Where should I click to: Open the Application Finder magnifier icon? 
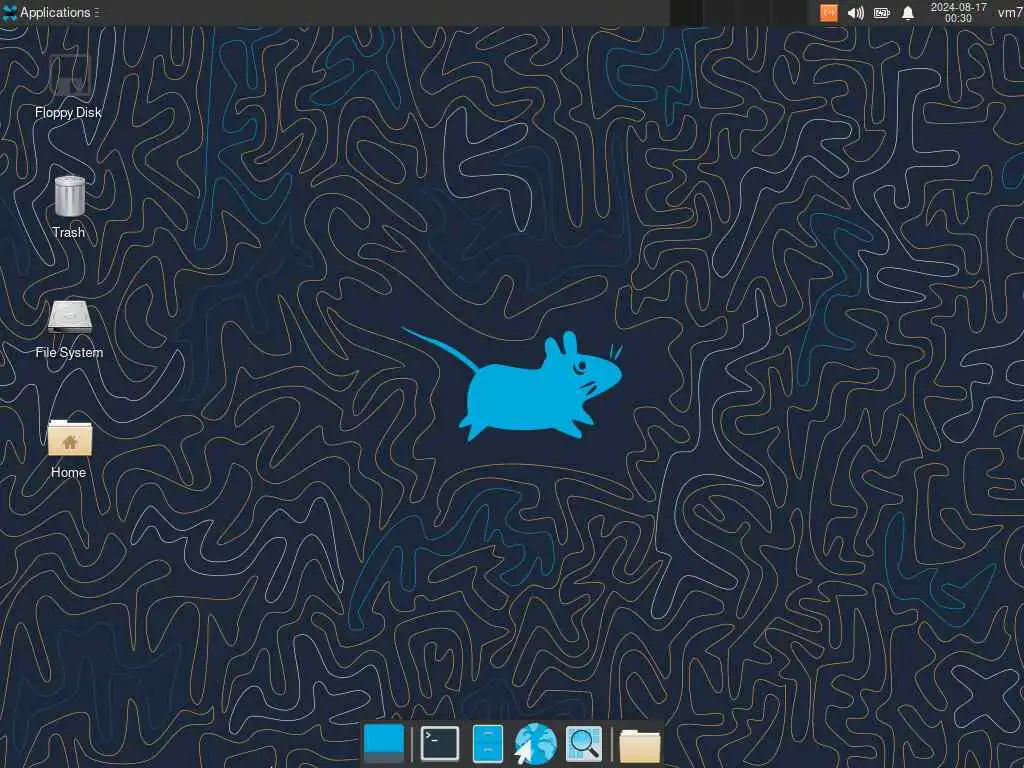click(583, 743)
